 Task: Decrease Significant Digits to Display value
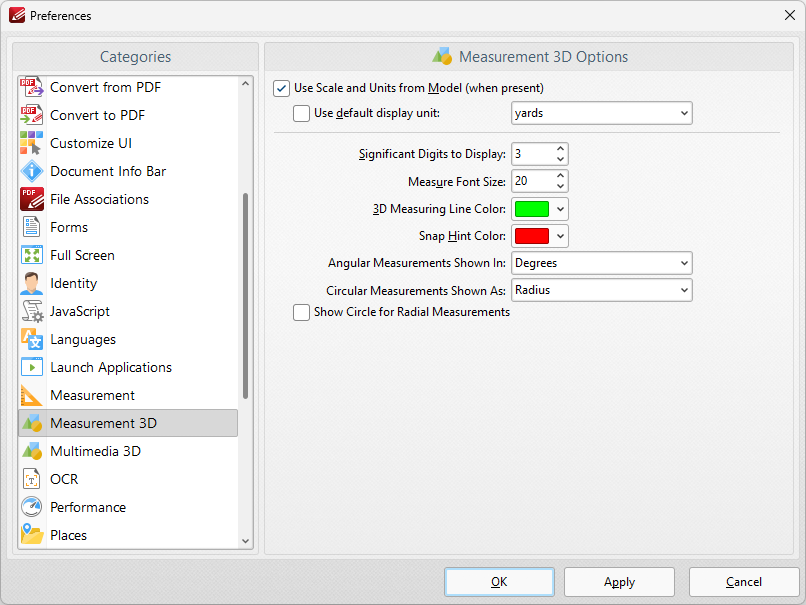(560, 160)
